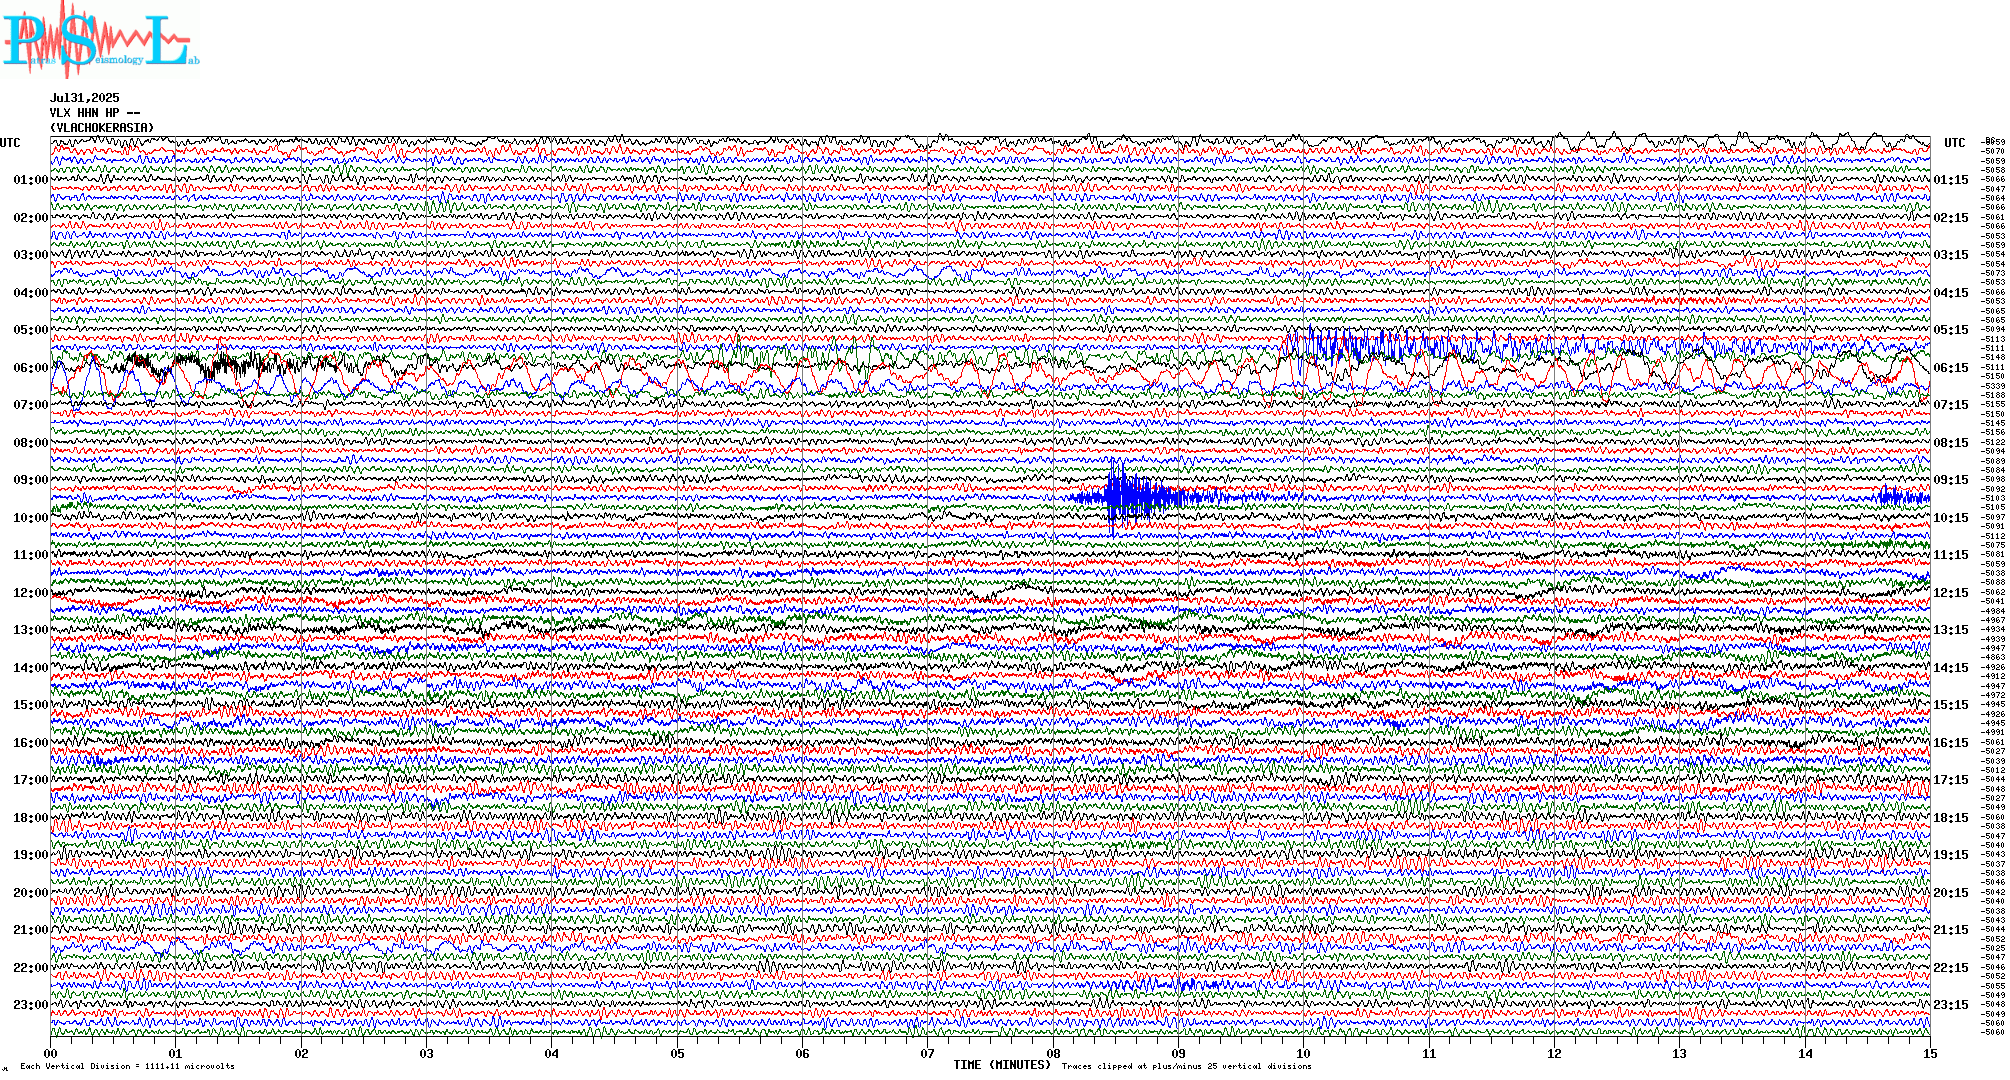This screenshot has height=1080, width=2010.
Task: Click minute tick 12 on the bottom axis
Action: point(1554,1053)
